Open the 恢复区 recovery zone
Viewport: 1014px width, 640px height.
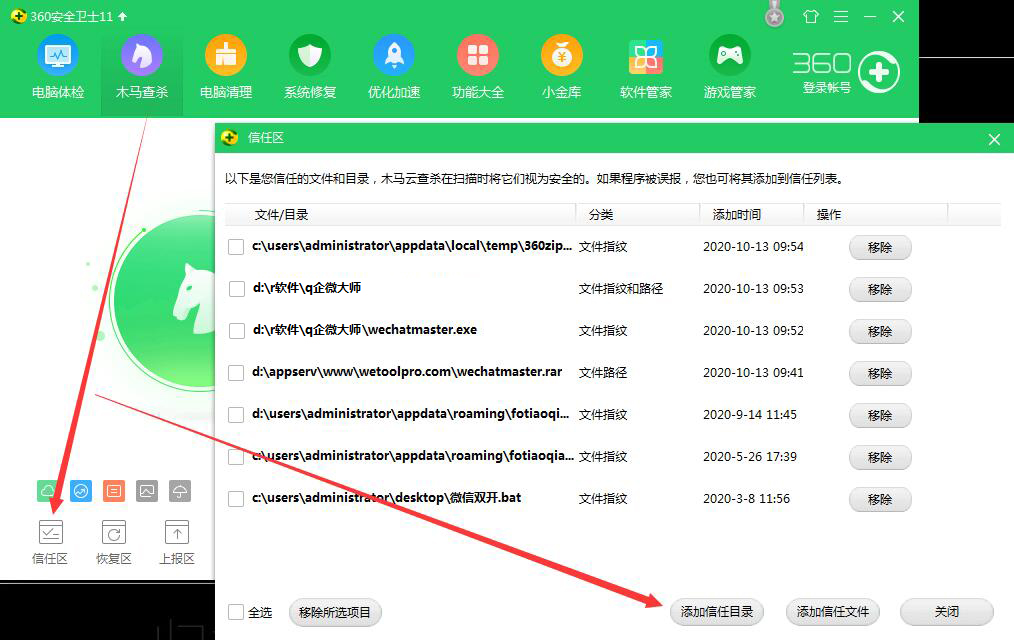114,542
